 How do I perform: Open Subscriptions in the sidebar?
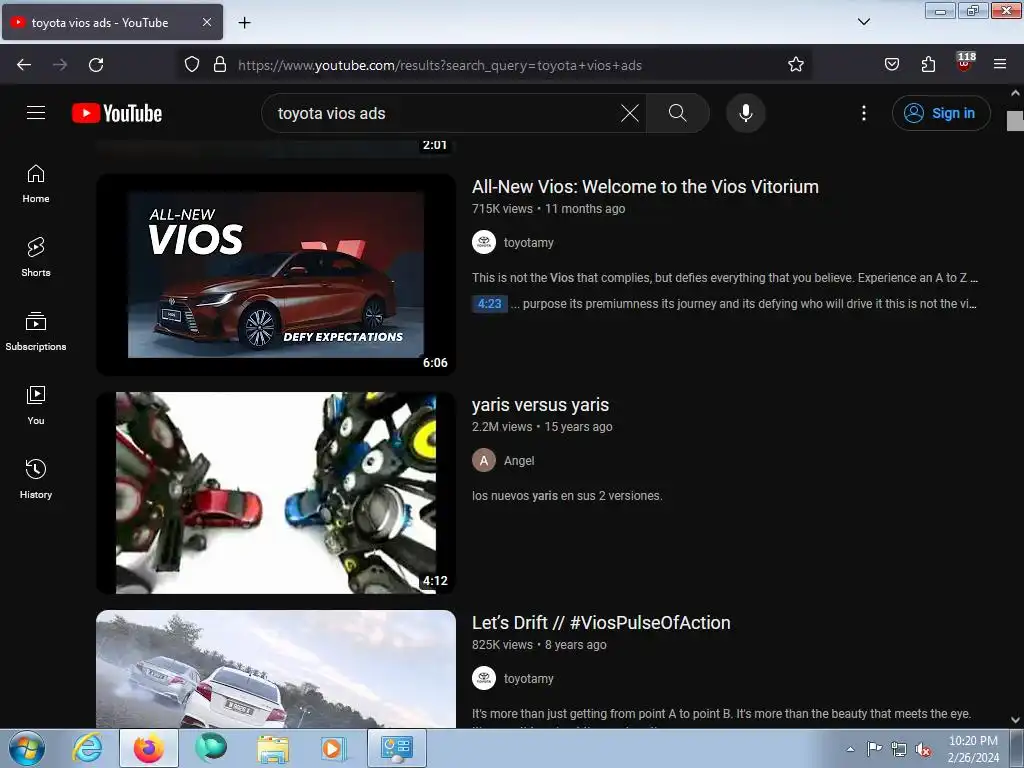click(x=36, y=331)
